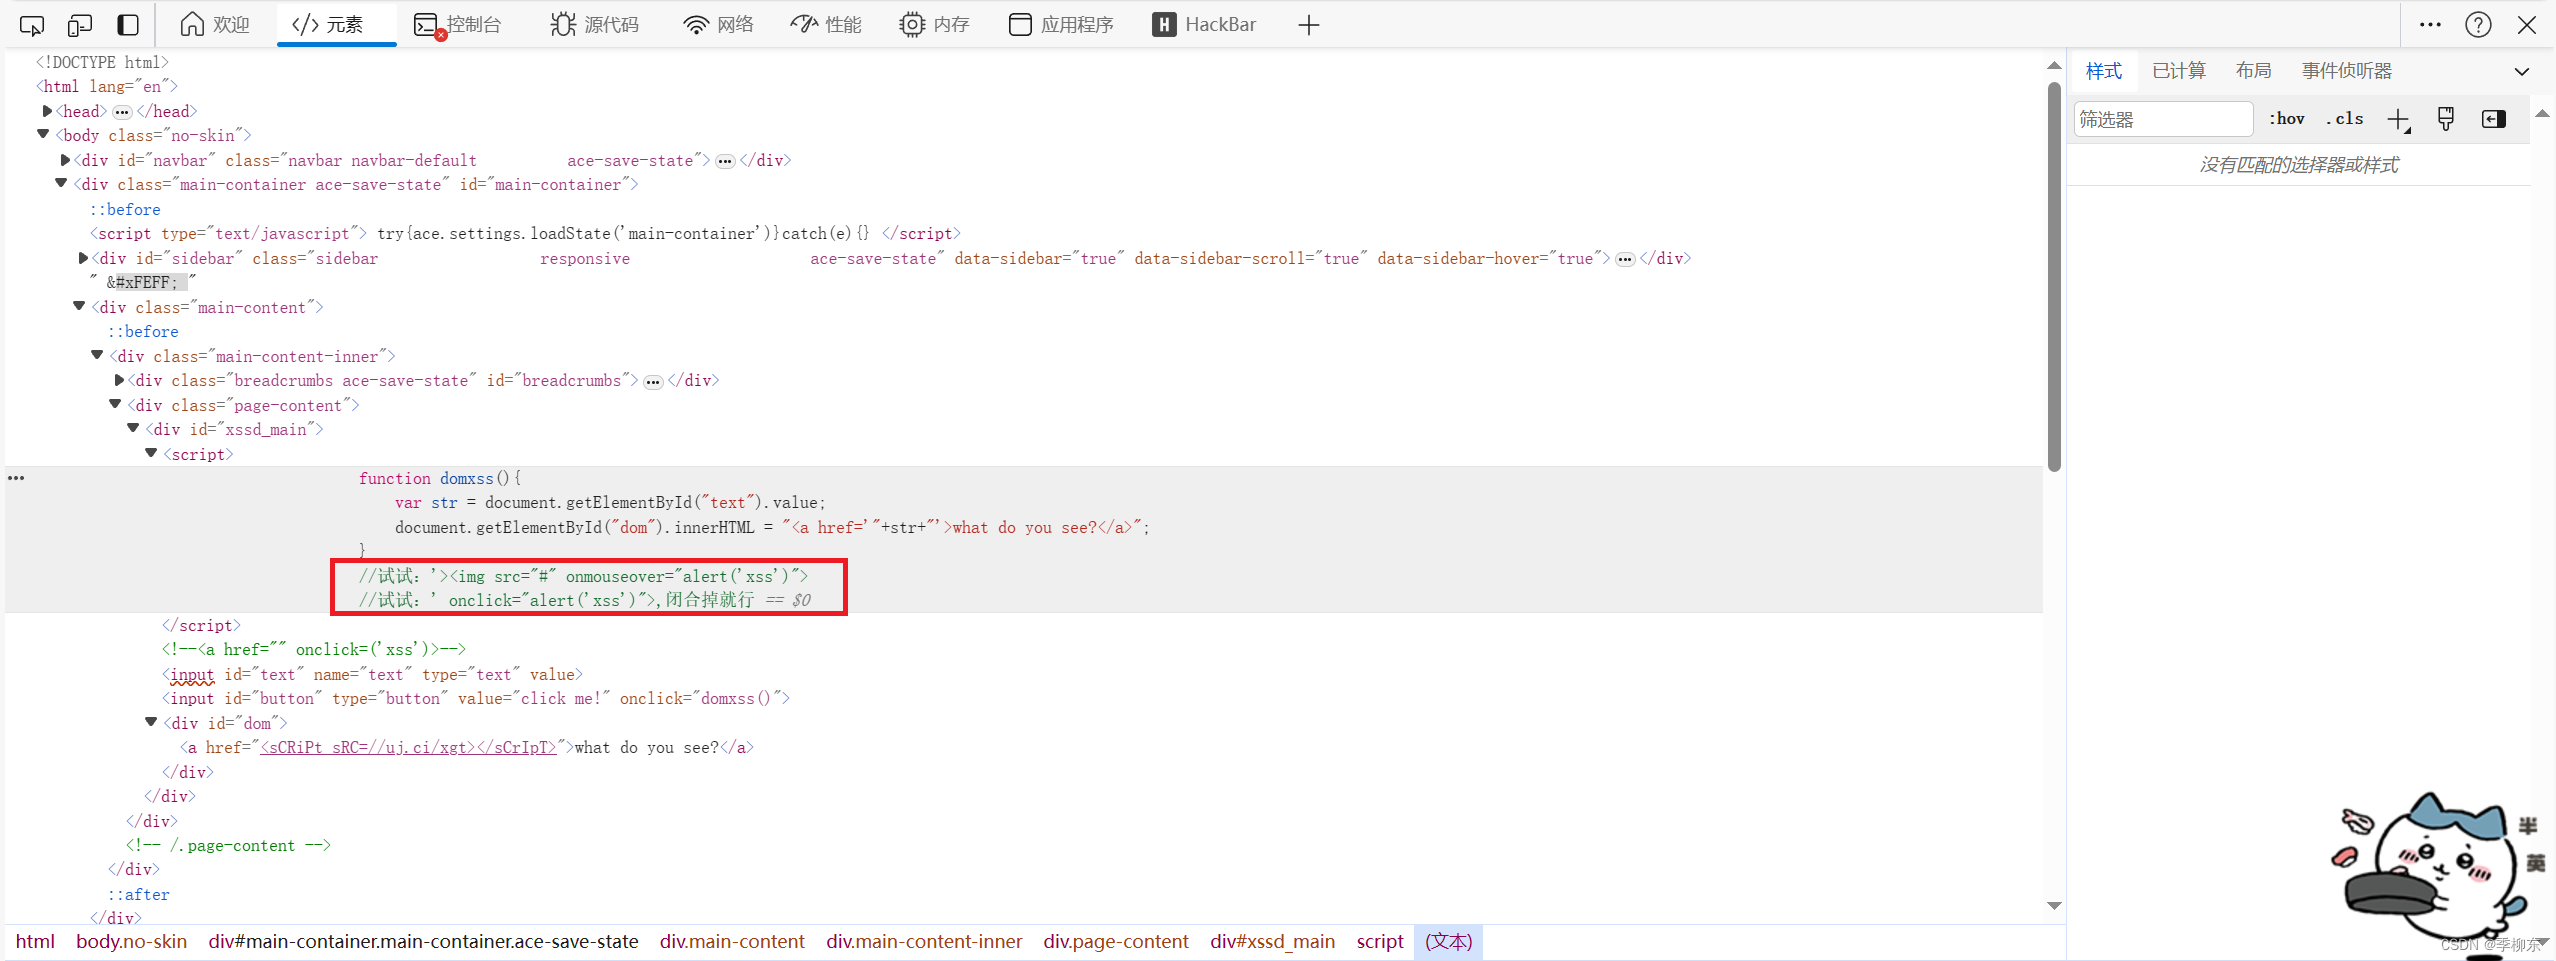Collapse the div main-container node
2556x961 pixels.
click(x=61, y=183)
